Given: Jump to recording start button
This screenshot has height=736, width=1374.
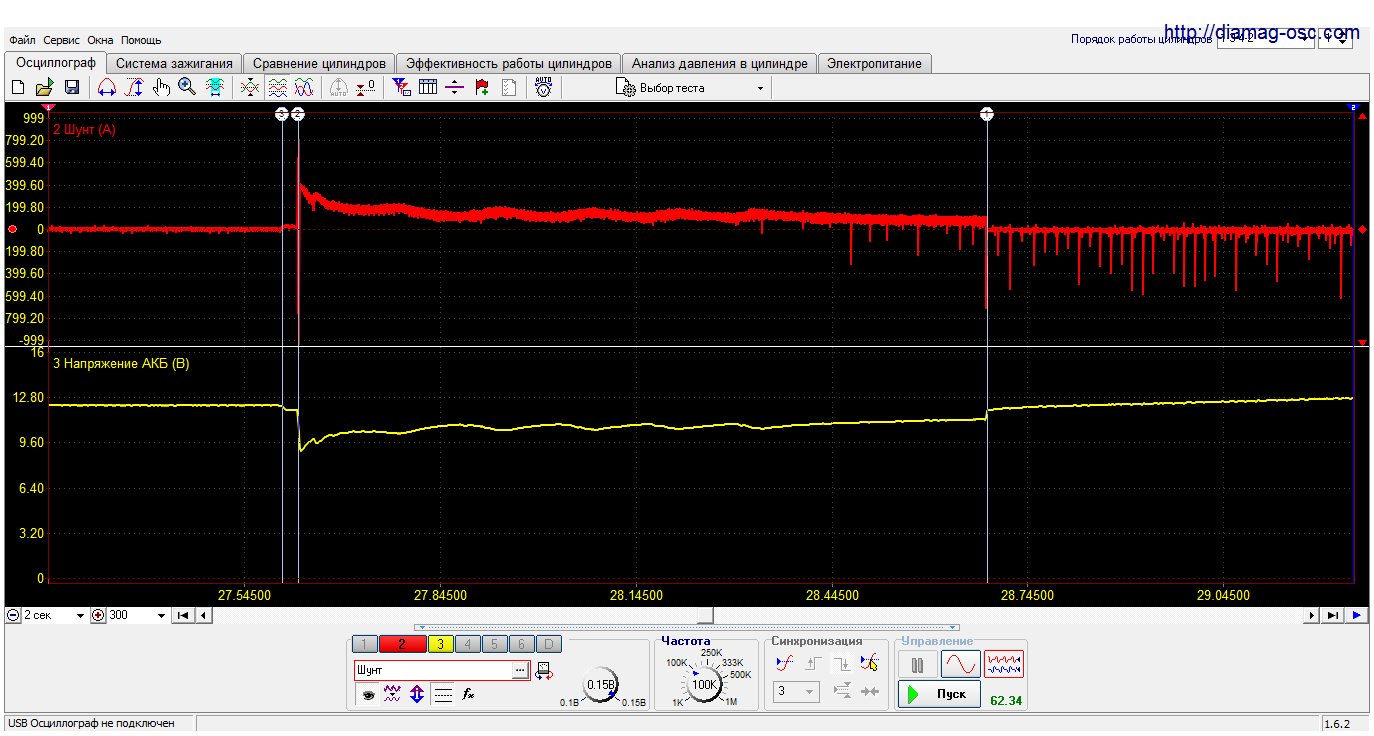Looking at the screenshot, I should coord(183,615).
